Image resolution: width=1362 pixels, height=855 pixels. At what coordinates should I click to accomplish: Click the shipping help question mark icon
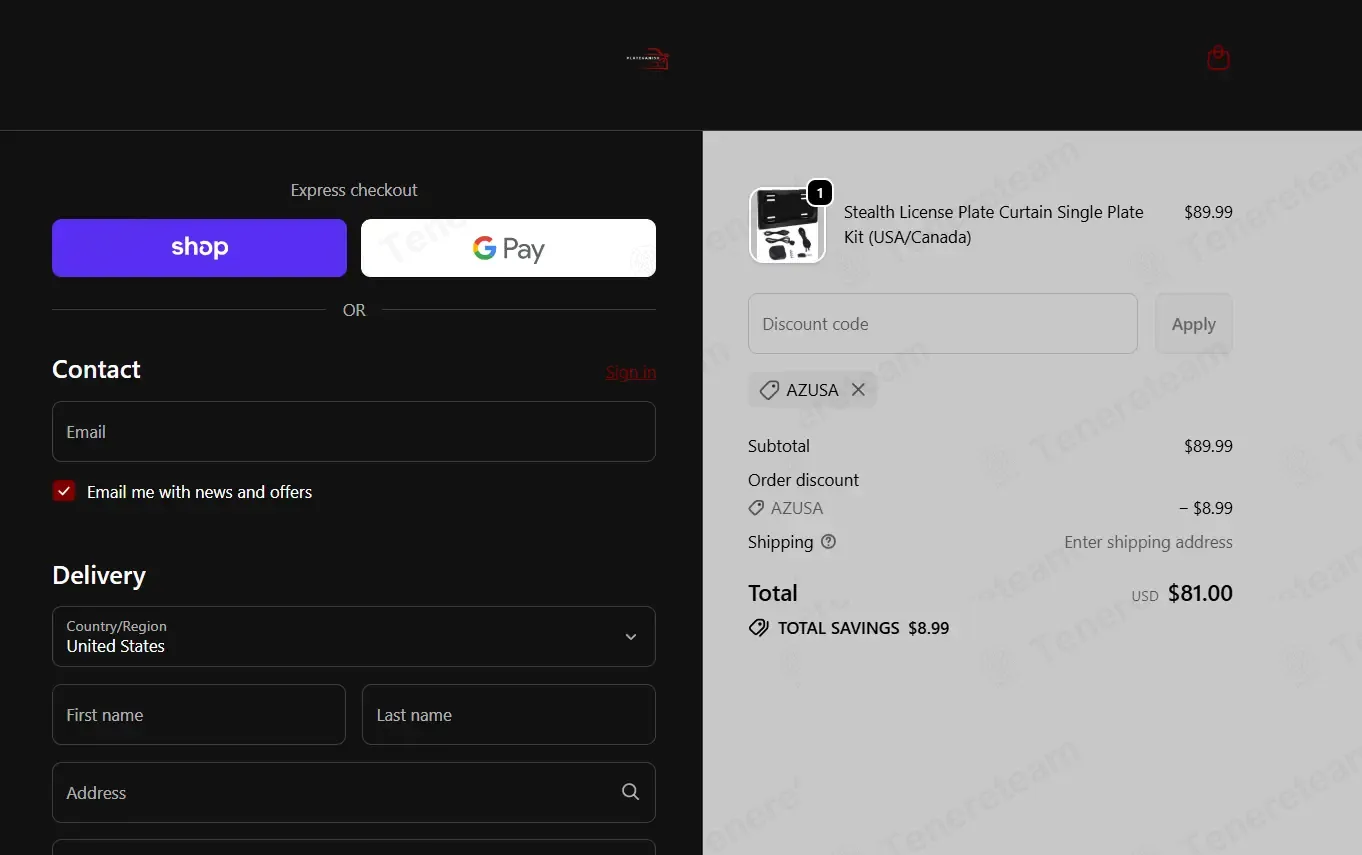[x=828, y=542]
